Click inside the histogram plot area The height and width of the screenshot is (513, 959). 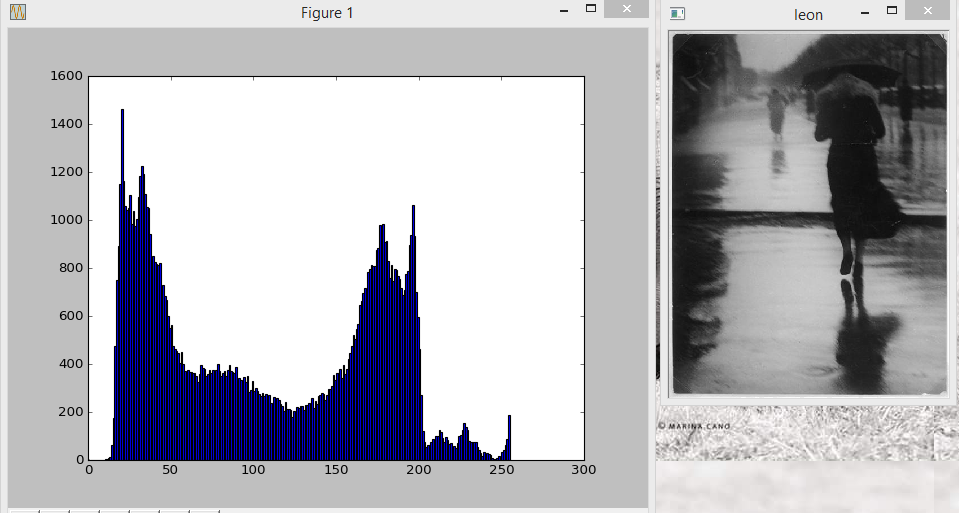[x=336, y=268]
